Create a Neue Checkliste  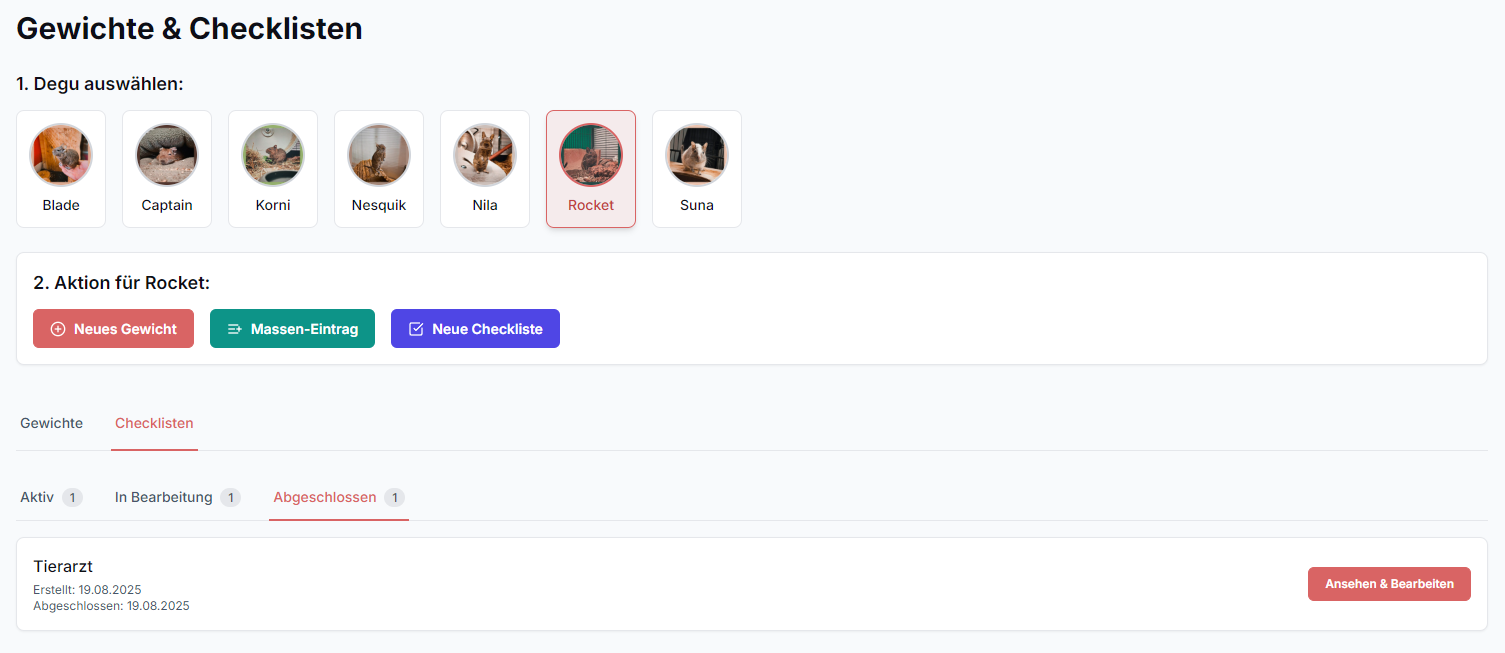click(x=475, y=329)
